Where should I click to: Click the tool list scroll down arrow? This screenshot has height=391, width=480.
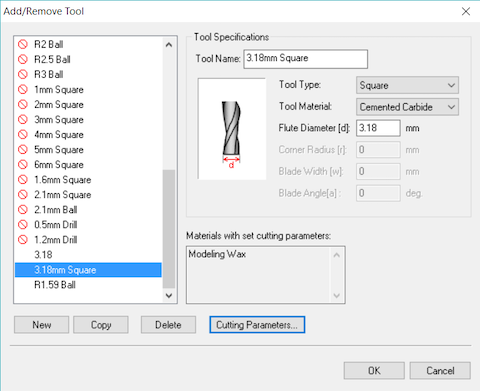(169, 295)
